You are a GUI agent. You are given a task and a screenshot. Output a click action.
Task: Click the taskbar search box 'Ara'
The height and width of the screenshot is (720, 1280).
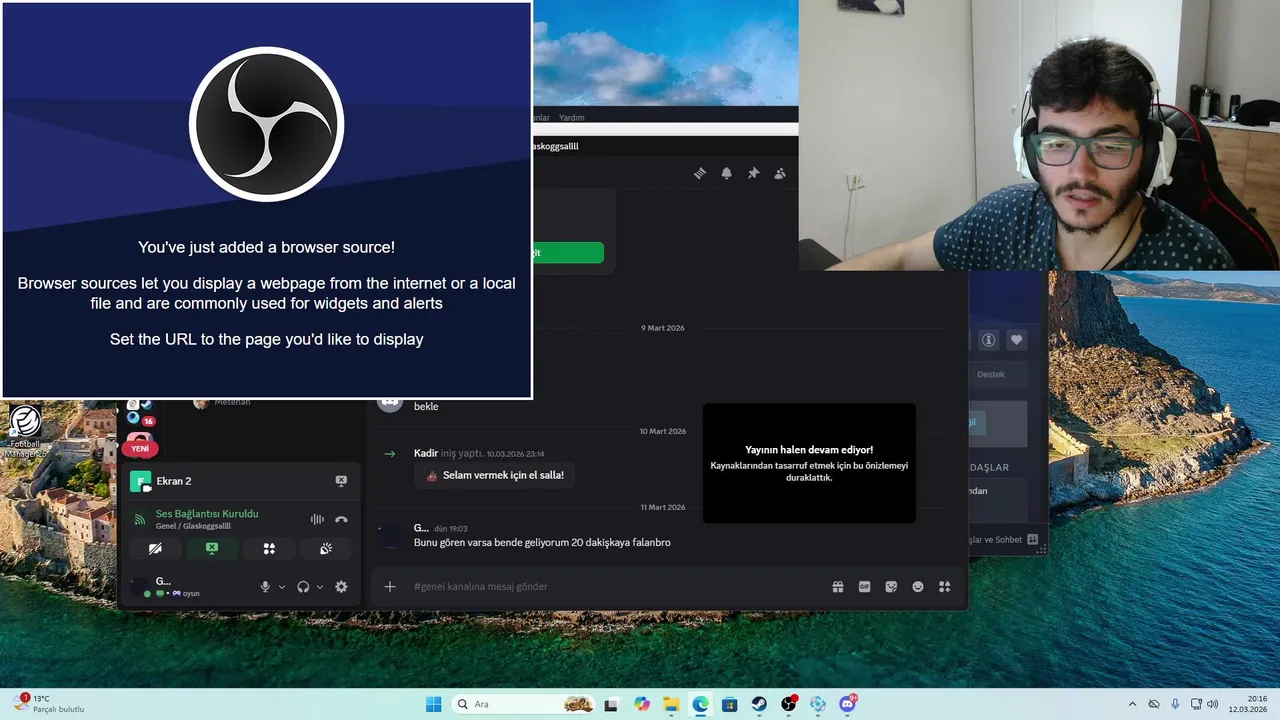(523, 704)
